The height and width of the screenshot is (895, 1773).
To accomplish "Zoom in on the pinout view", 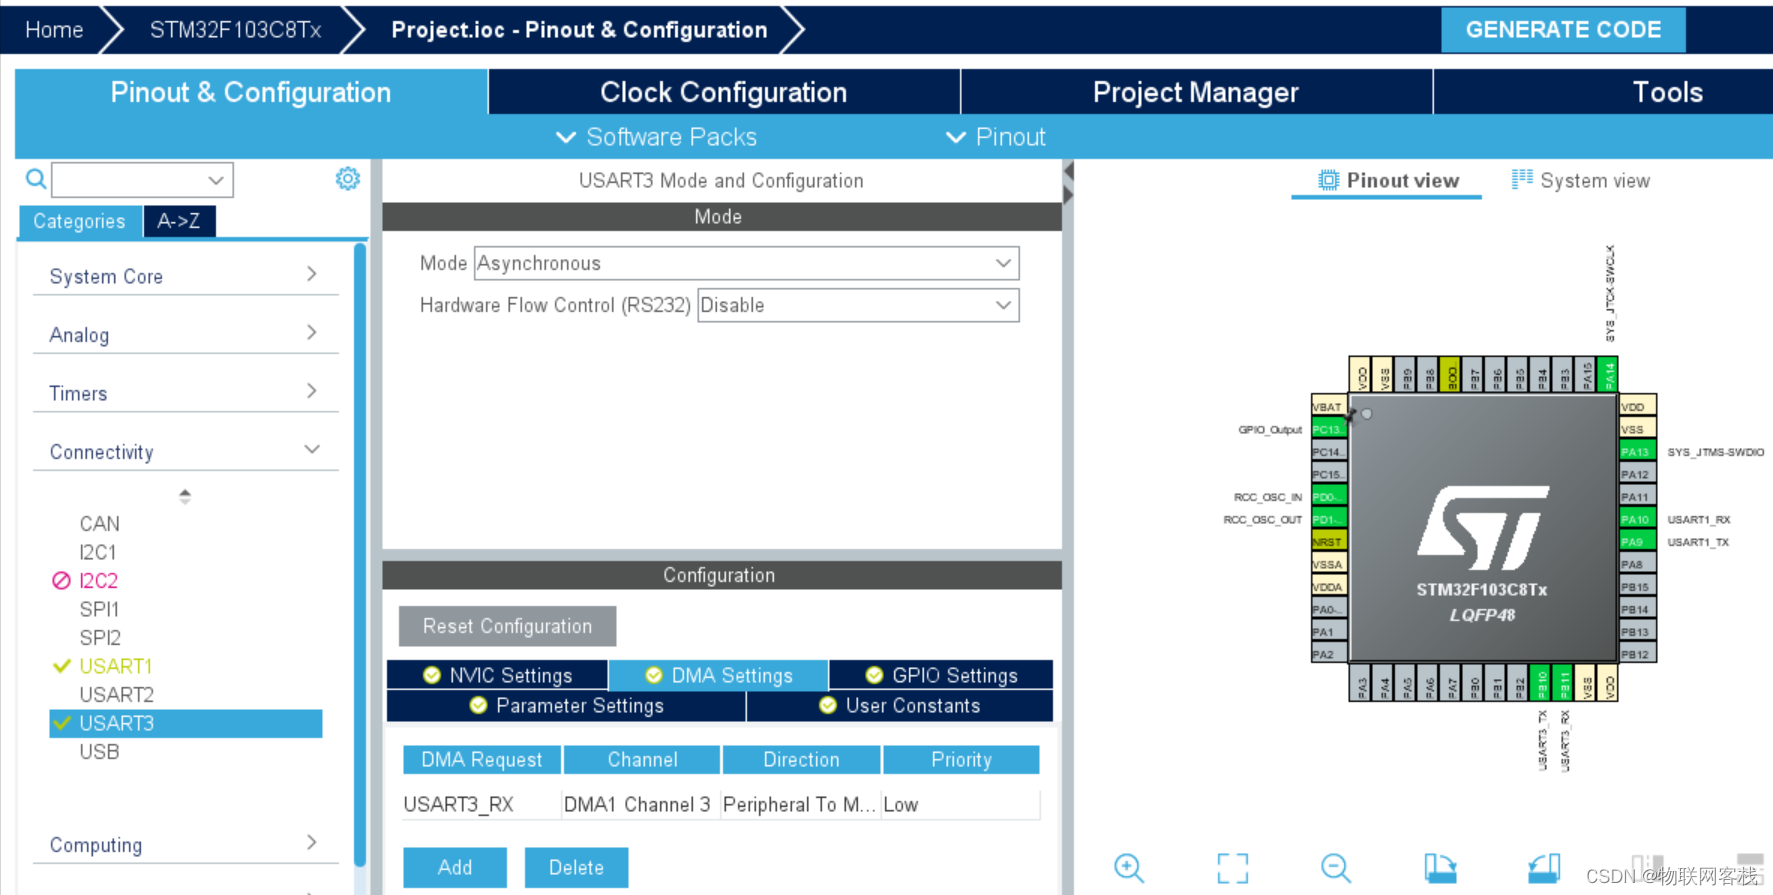I will click(x=1129, y=867).
